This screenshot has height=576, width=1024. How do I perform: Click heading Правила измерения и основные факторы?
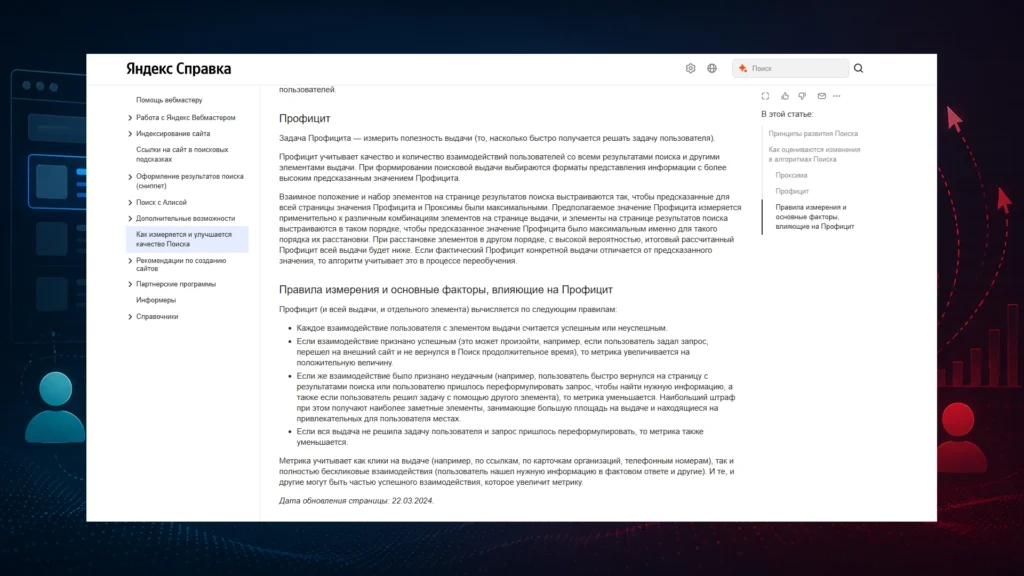[445, 289]
